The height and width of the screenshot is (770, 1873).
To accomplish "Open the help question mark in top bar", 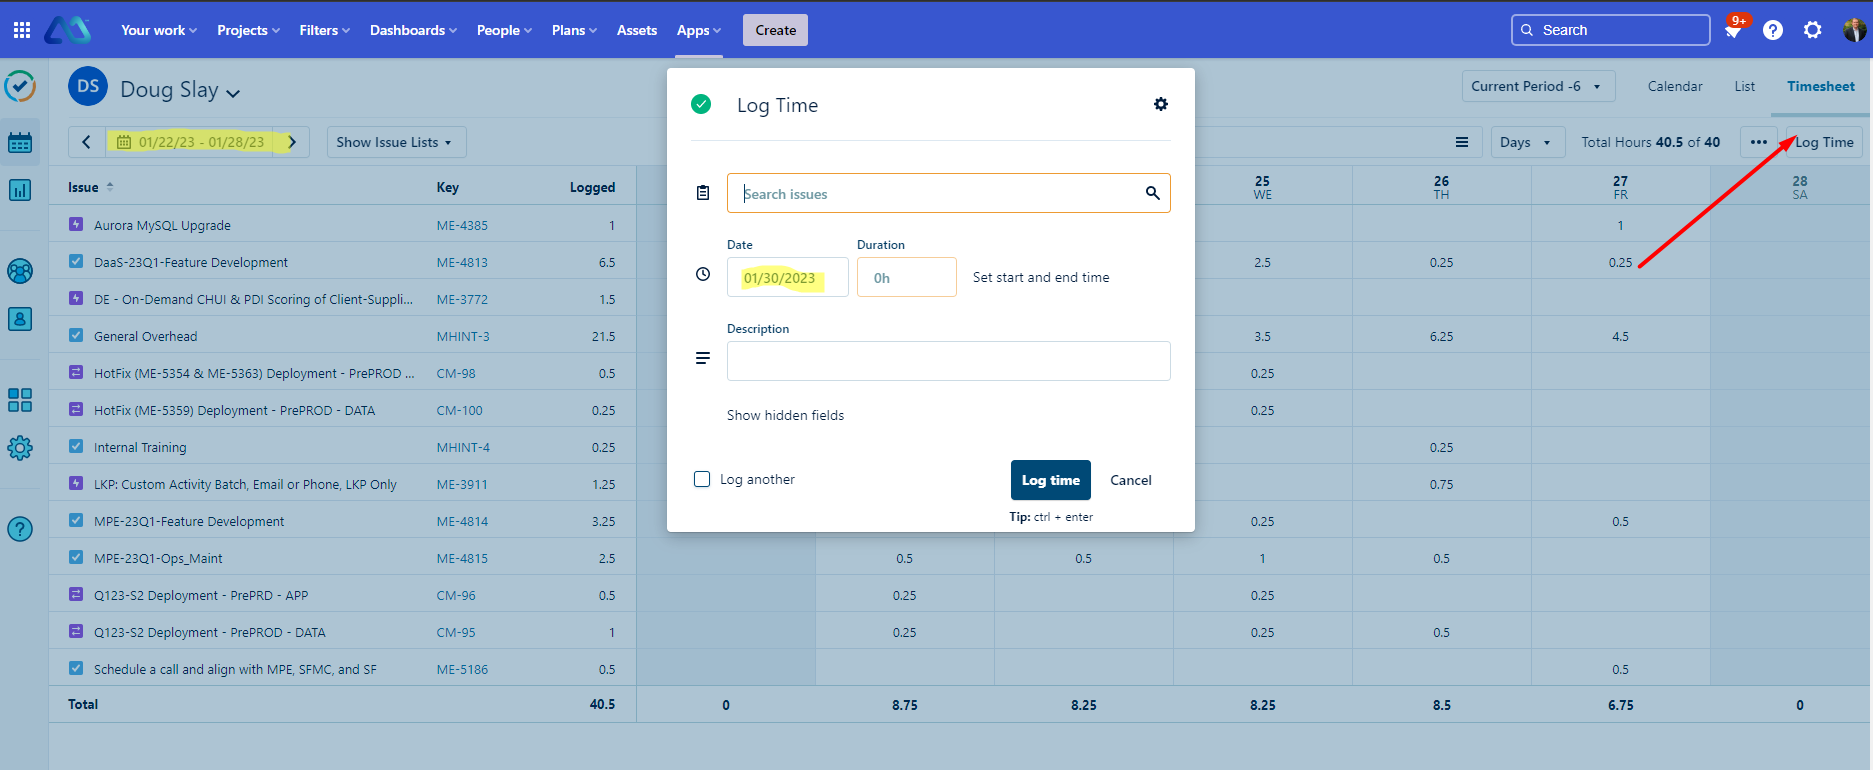I will point(1772,30).
